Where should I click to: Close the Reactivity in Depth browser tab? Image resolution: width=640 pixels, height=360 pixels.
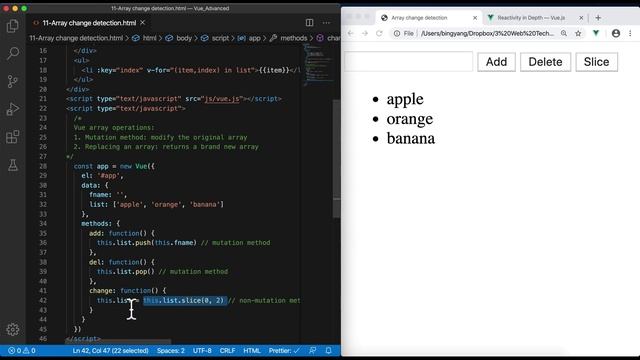(581, 18)
